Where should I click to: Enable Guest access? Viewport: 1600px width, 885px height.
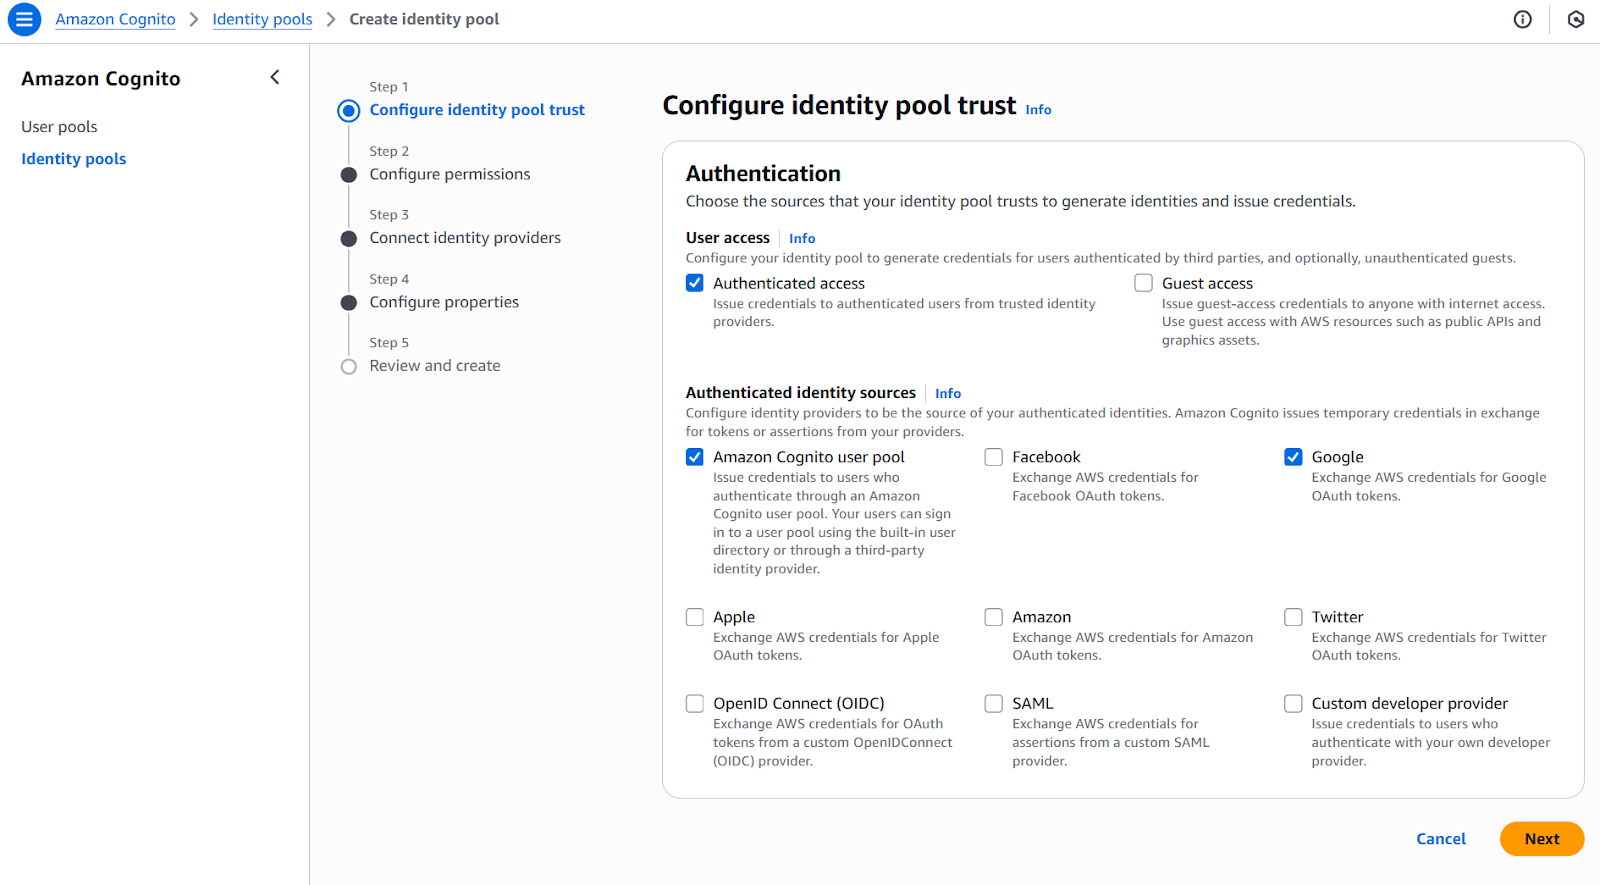click(x=1142, y=283)
